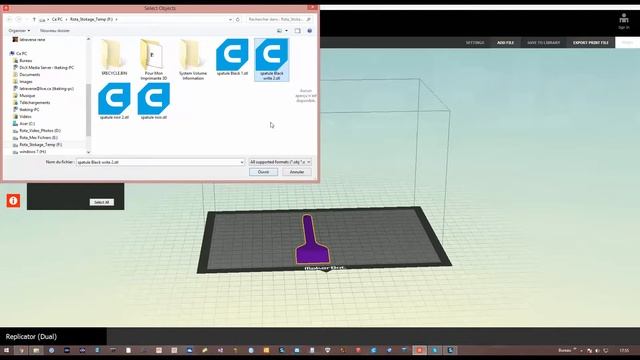Open the Organiser dropdown menu
Viewport: 640px width, 360px height.
19,31
